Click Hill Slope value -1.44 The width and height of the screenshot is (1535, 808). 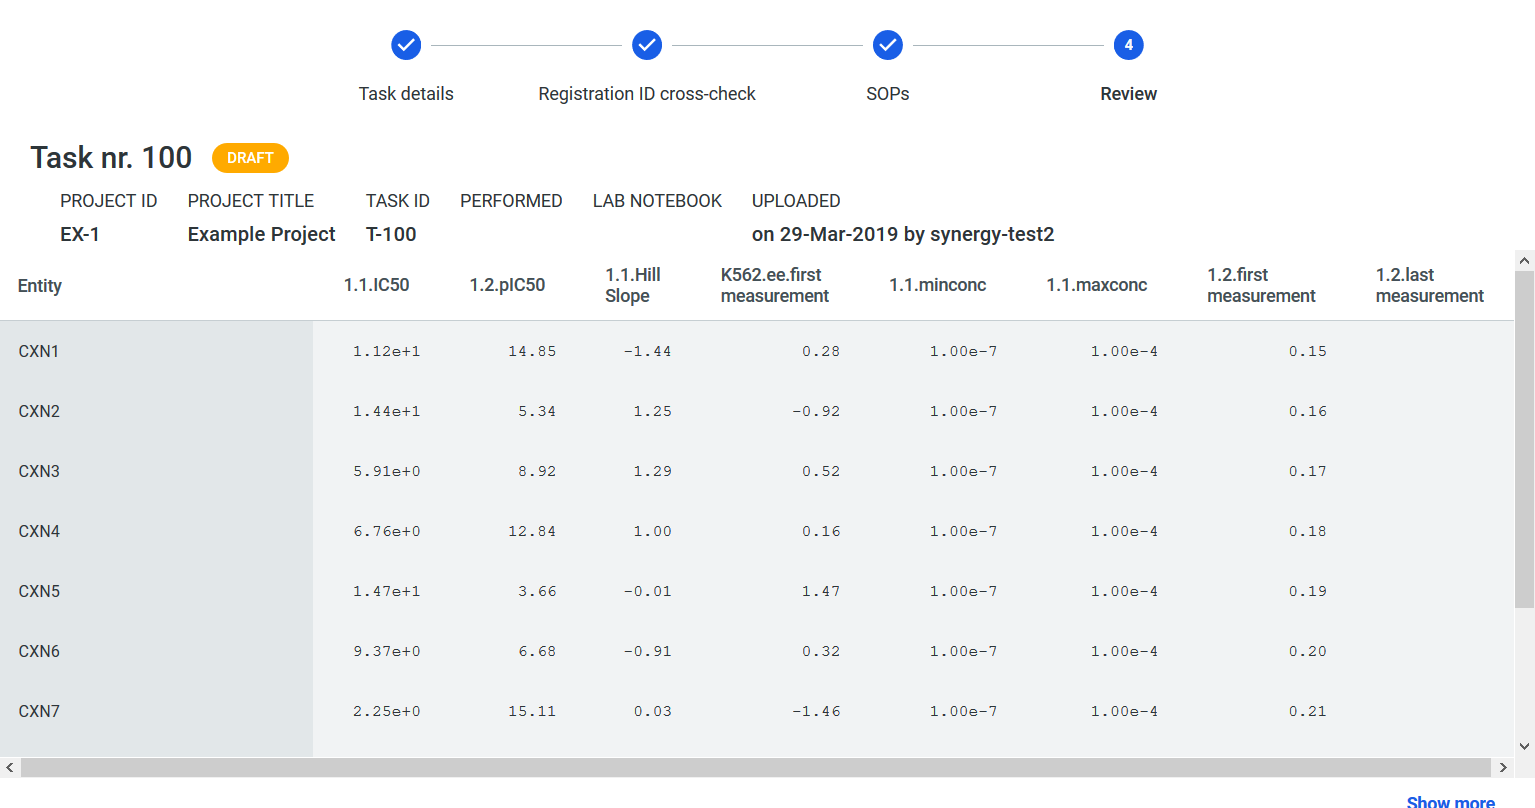coord(648,351)
